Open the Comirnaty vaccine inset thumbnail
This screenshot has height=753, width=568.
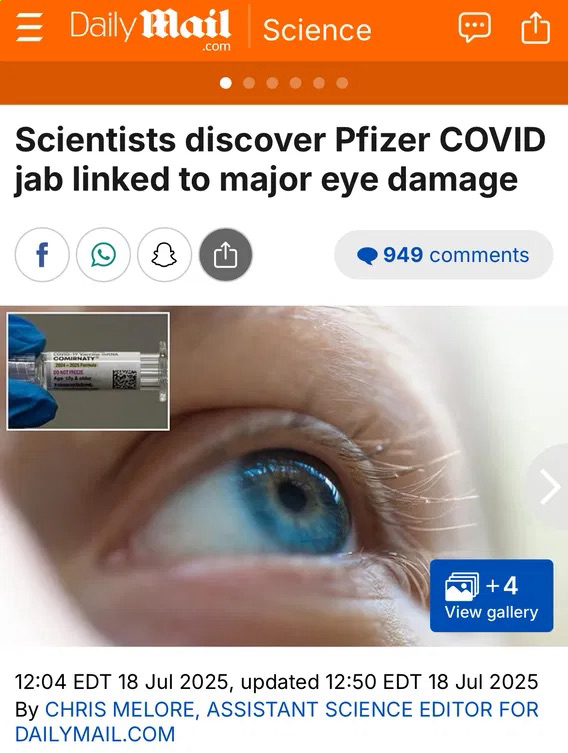(x=88, y=371)
